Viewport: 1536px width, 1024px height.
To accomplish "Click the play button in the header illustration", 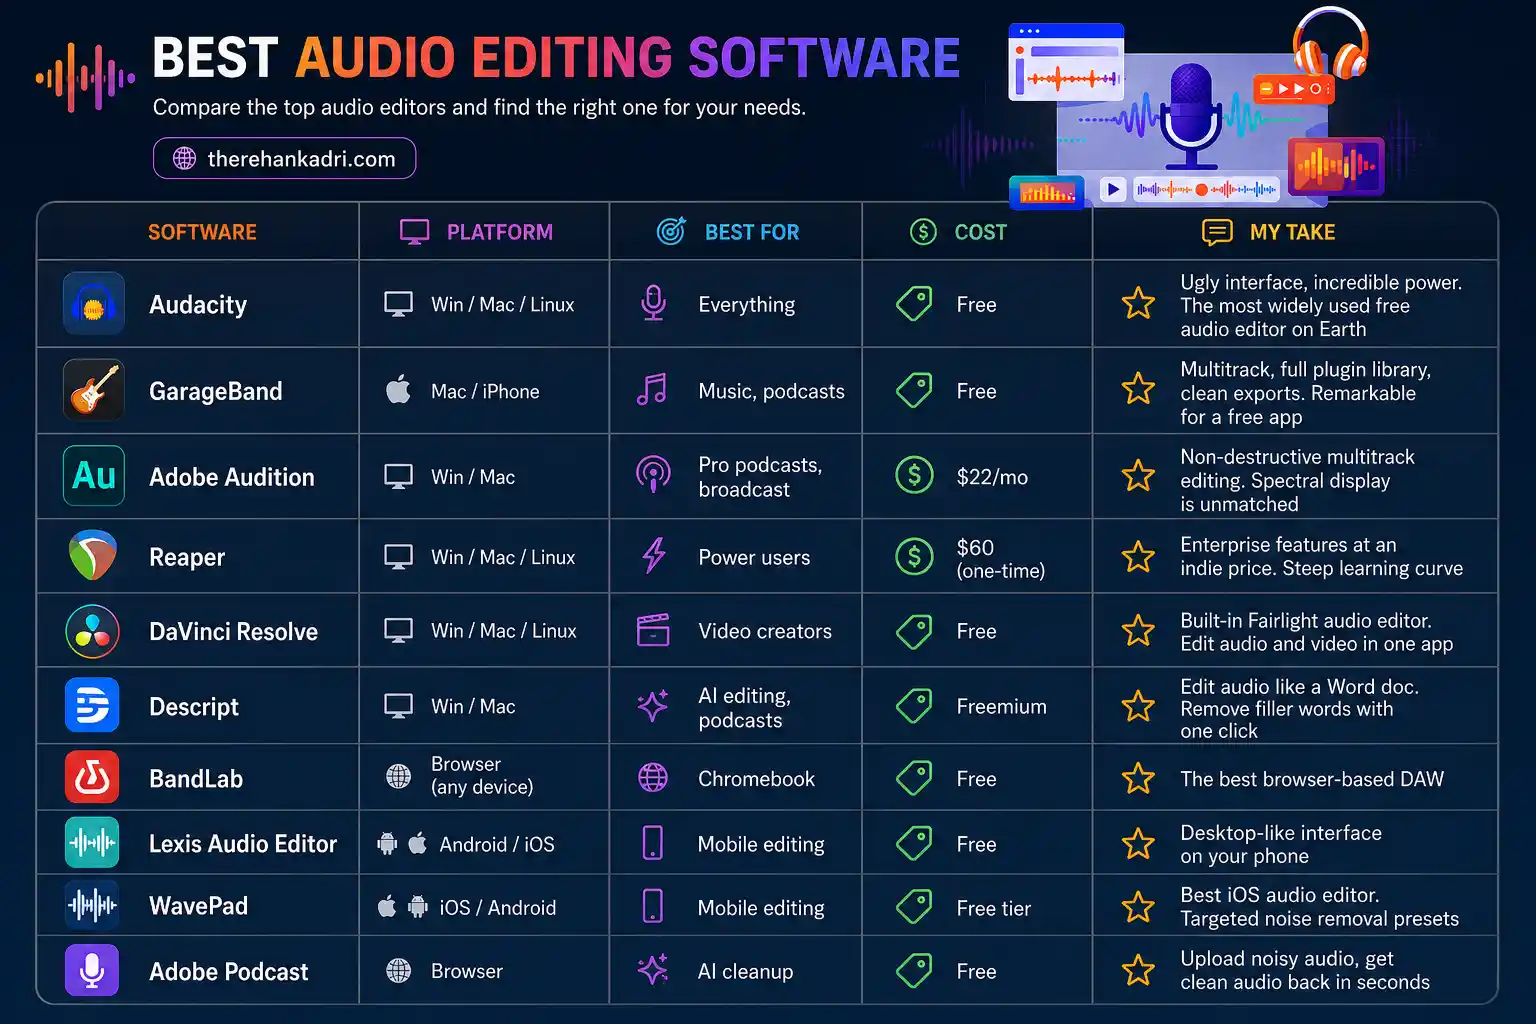I will point(1113,189).
